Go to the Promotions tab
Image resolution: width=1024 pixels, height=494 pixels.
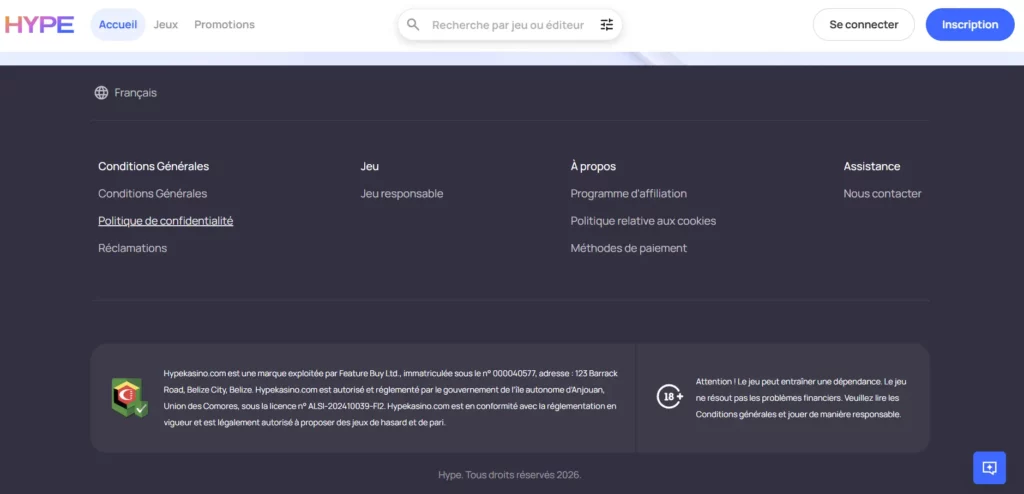tap(225, 25)
